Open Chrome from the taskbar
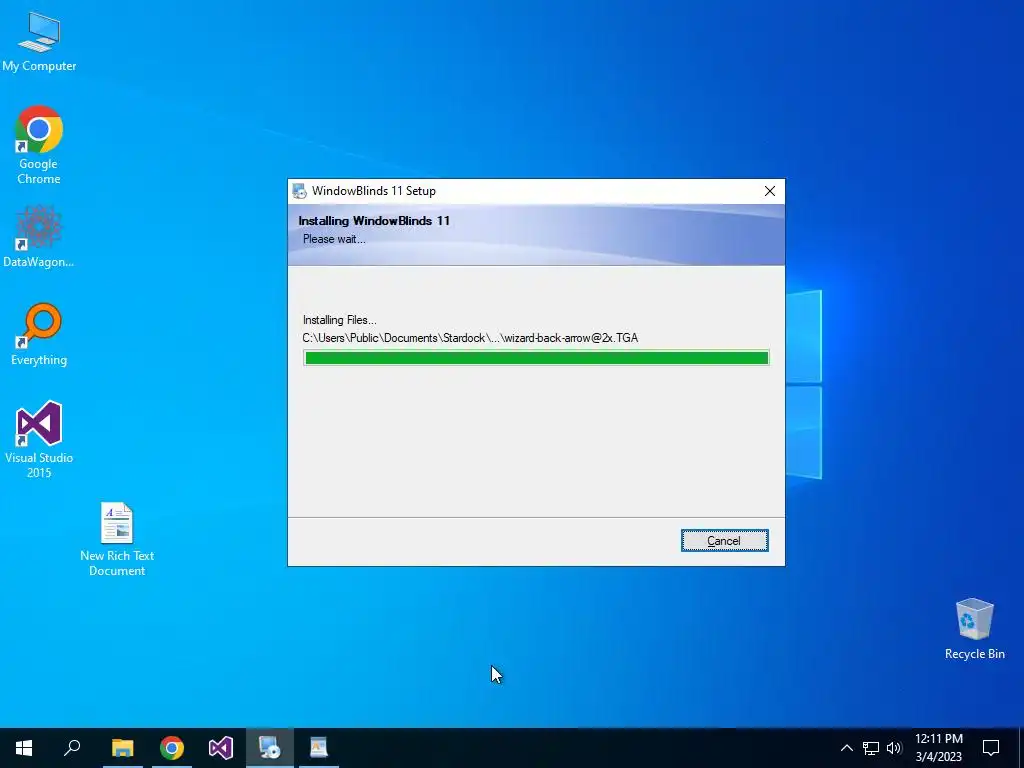 [x=172, y=748]
